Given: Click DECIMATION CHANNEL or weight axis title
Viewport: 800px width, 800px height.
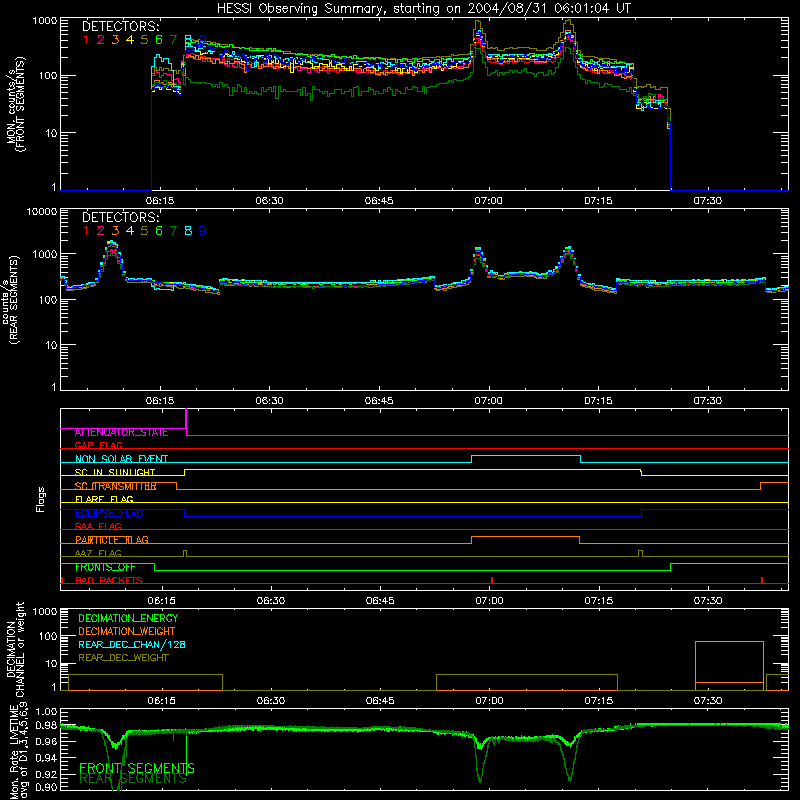Looking at the screenshot, I should pos(15,650).
